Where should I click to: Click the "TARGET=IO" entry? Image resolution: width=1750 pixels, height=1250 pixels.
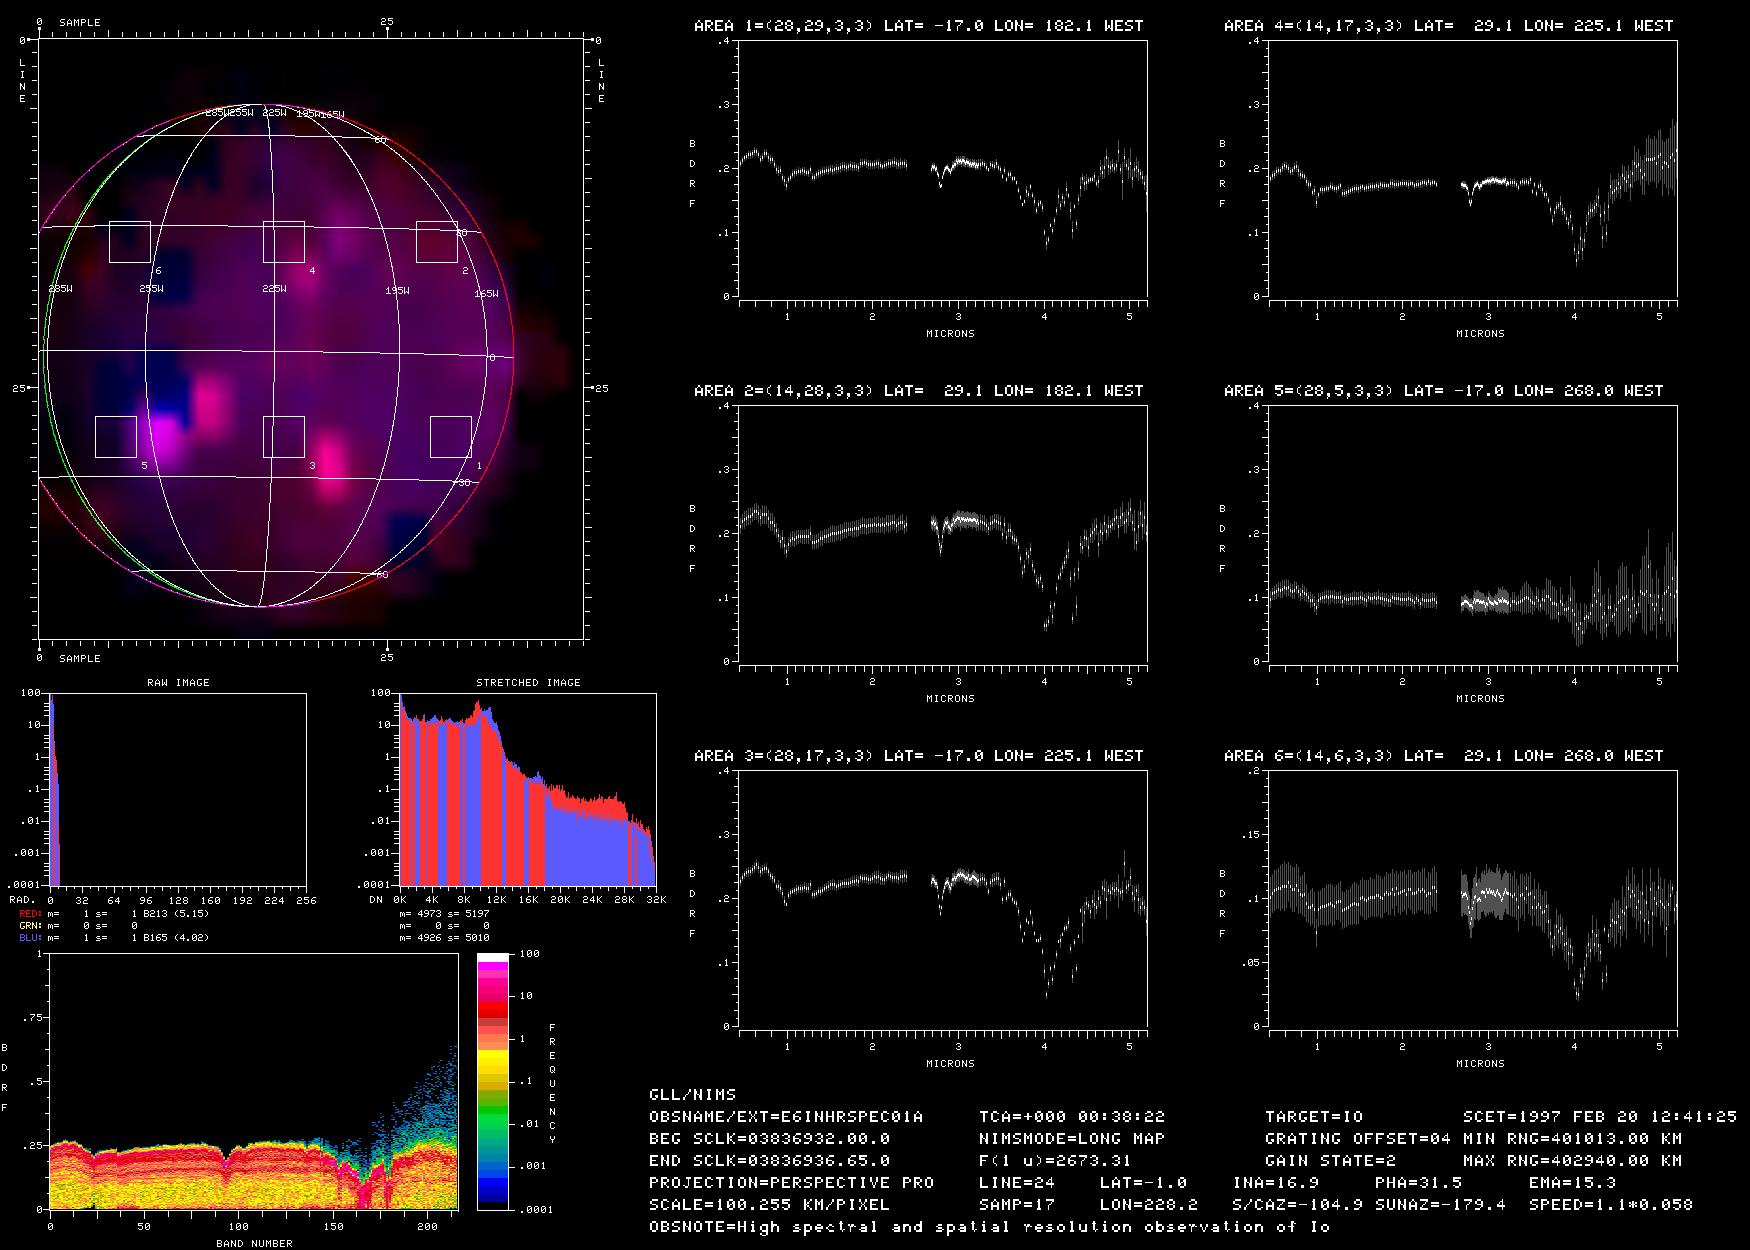tap(1314, 1117)
